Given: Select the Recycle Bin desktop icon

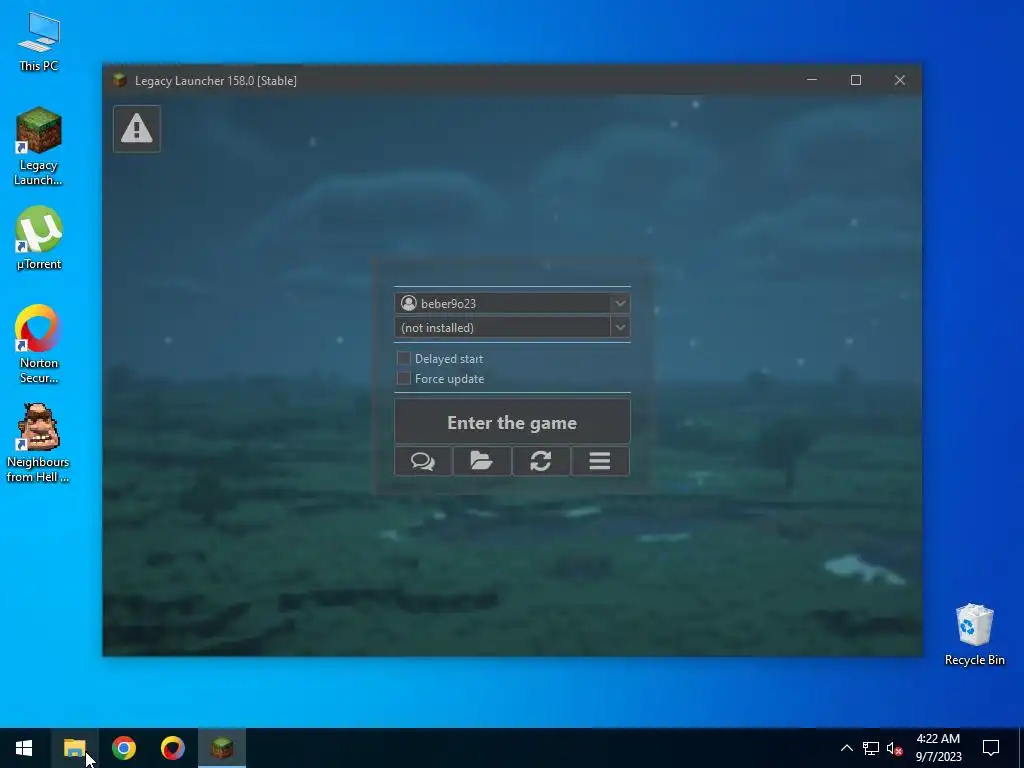Looking at the screenshot, I should [974, 635].
